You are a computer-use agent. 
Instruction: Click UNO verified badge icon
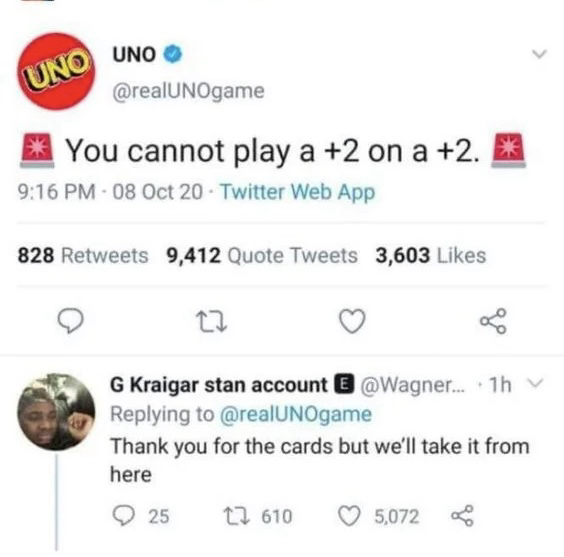[173, 54]
